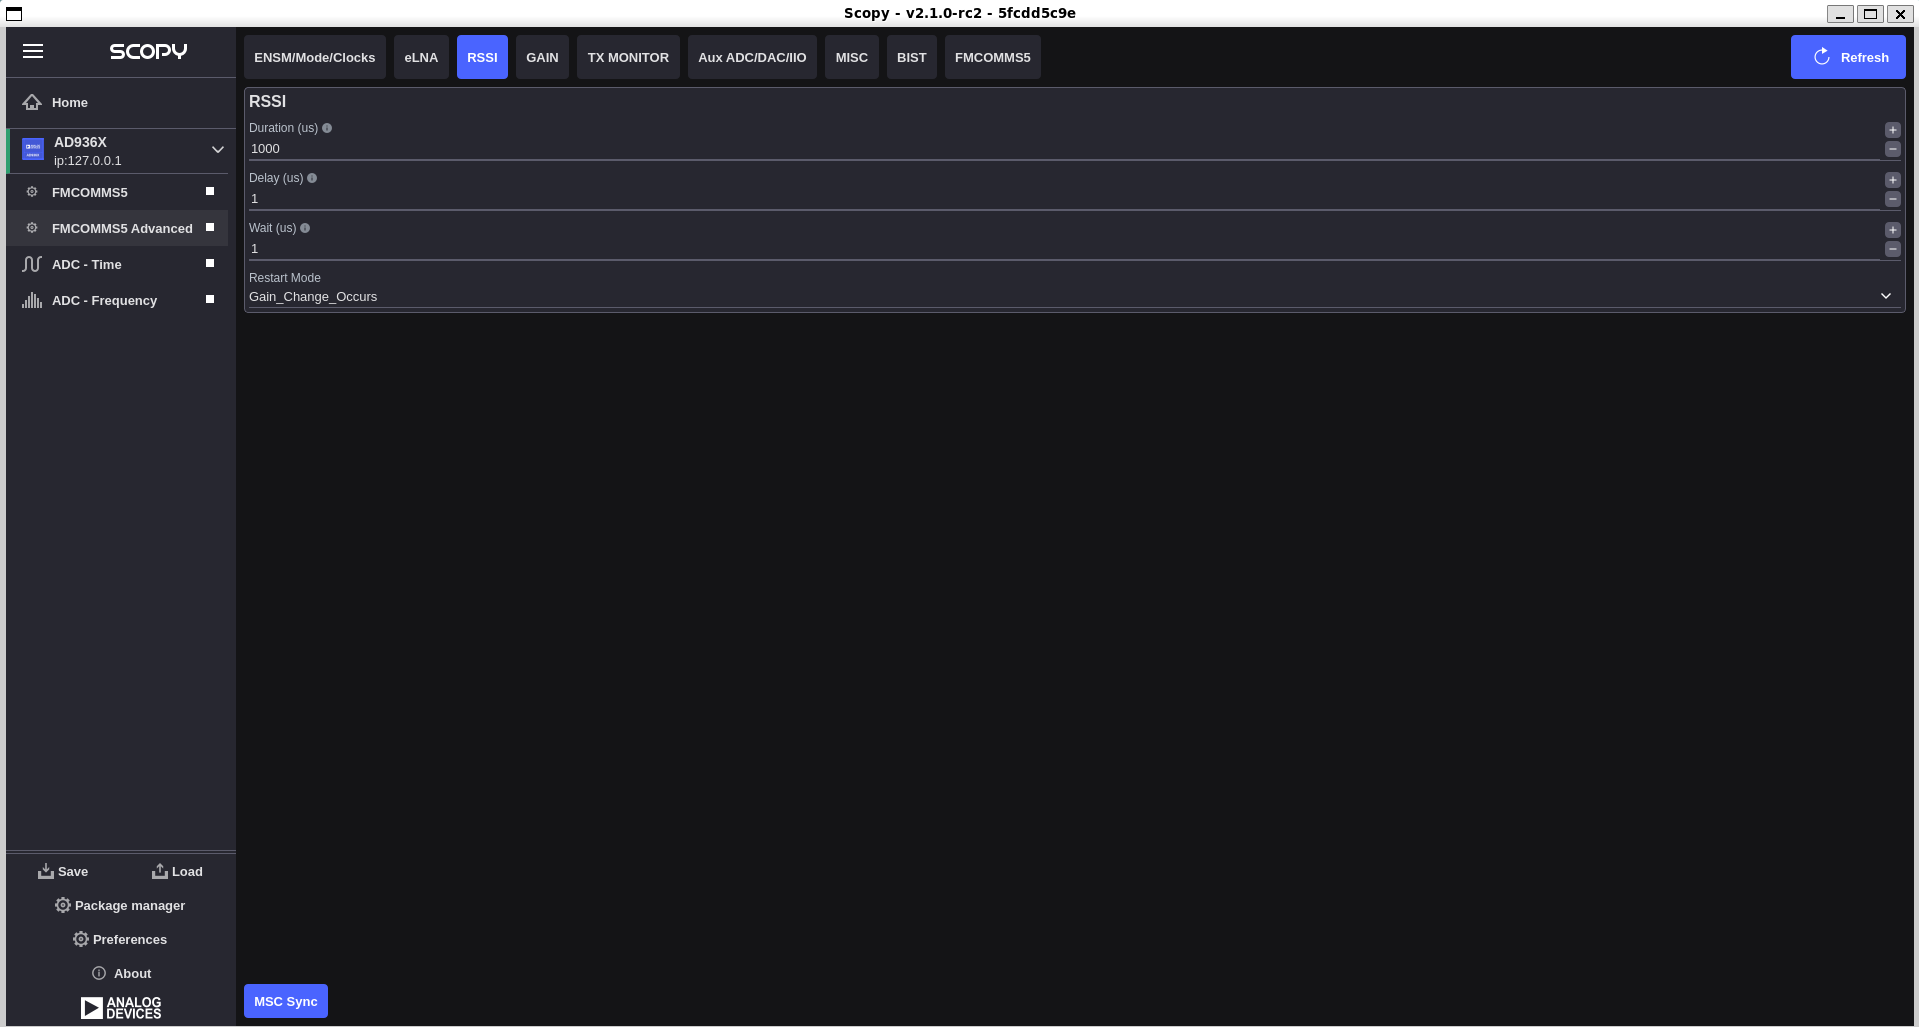Screen dimensions: 1919x1027
Task: Open Preferences
Action: coord(120,939)
